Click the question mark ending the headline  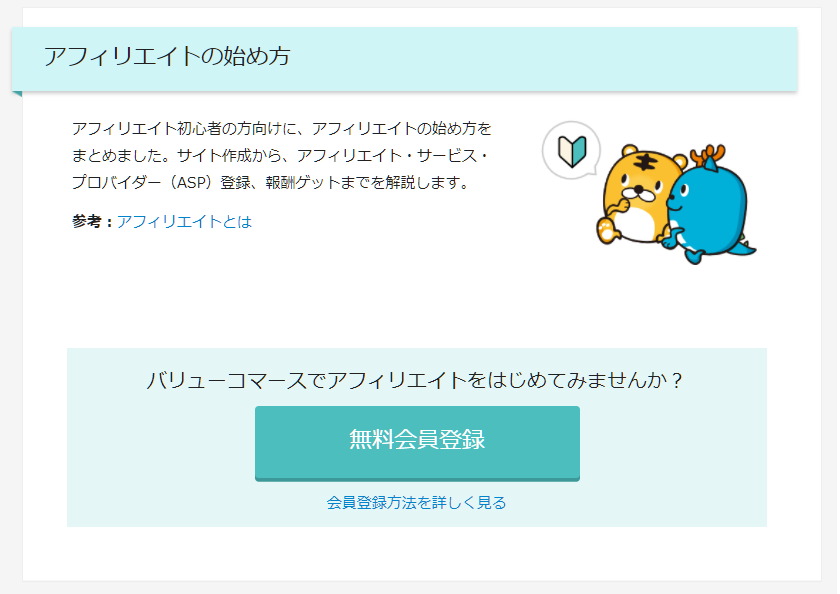click(x=676, y=381)
